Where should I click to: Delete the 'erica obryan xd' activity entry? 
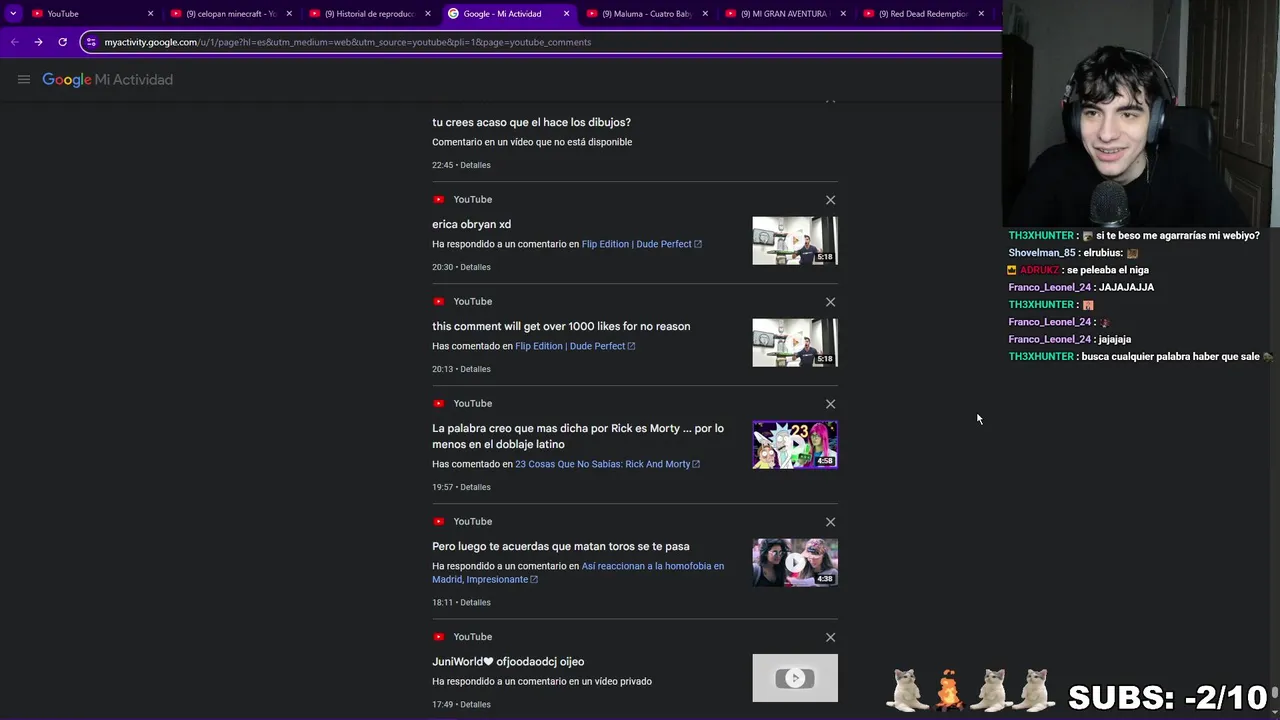point(830,200)
